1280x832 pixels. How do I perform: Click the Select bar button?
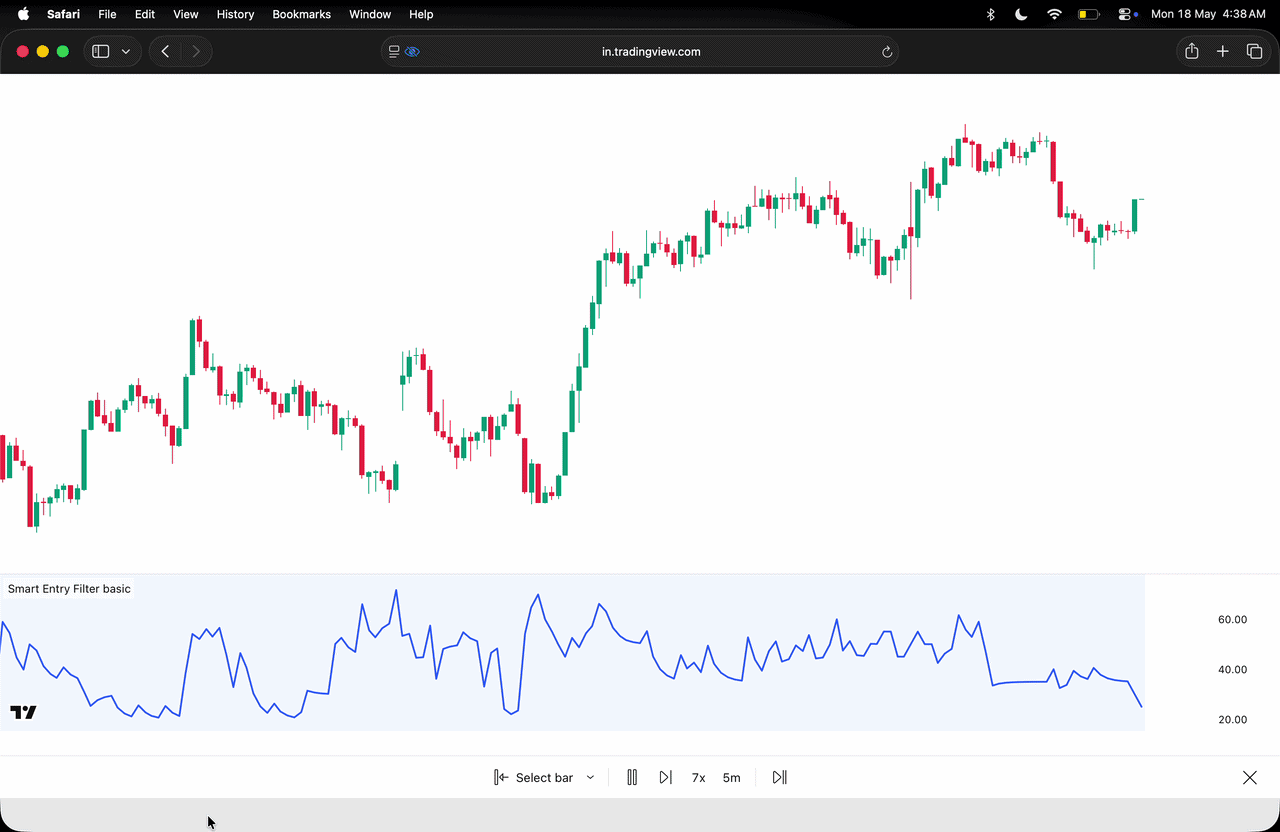click(534, 777)
